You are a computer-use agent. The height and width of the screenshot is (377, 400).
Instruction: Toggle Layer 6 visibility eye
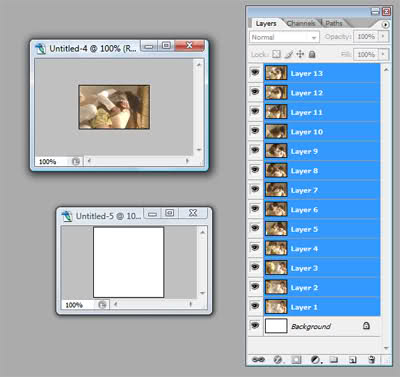[255, 209]
